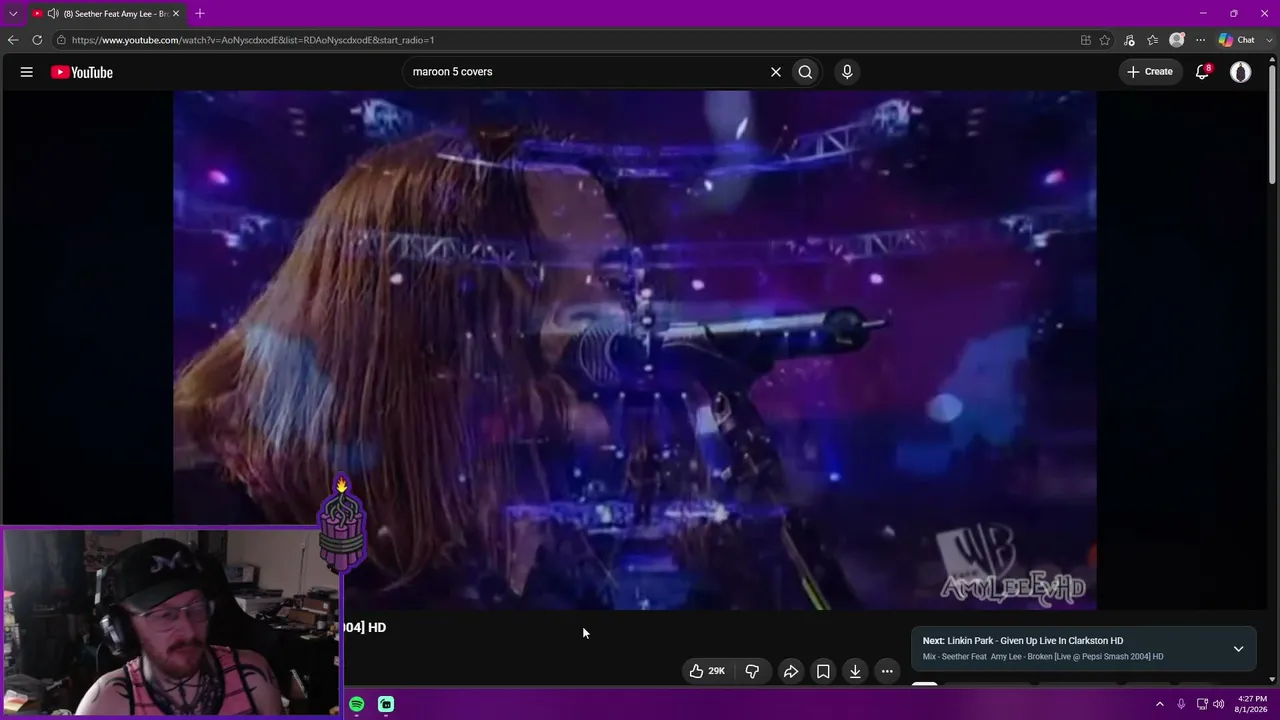Open browser settings and more menu

1200,40
